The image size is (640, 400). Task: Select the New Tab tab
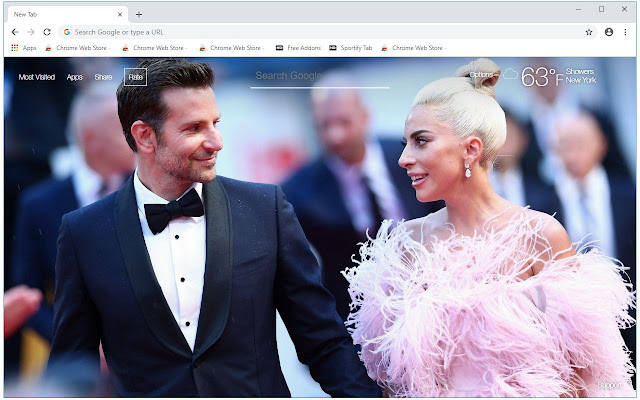click(x=68, y=14)
